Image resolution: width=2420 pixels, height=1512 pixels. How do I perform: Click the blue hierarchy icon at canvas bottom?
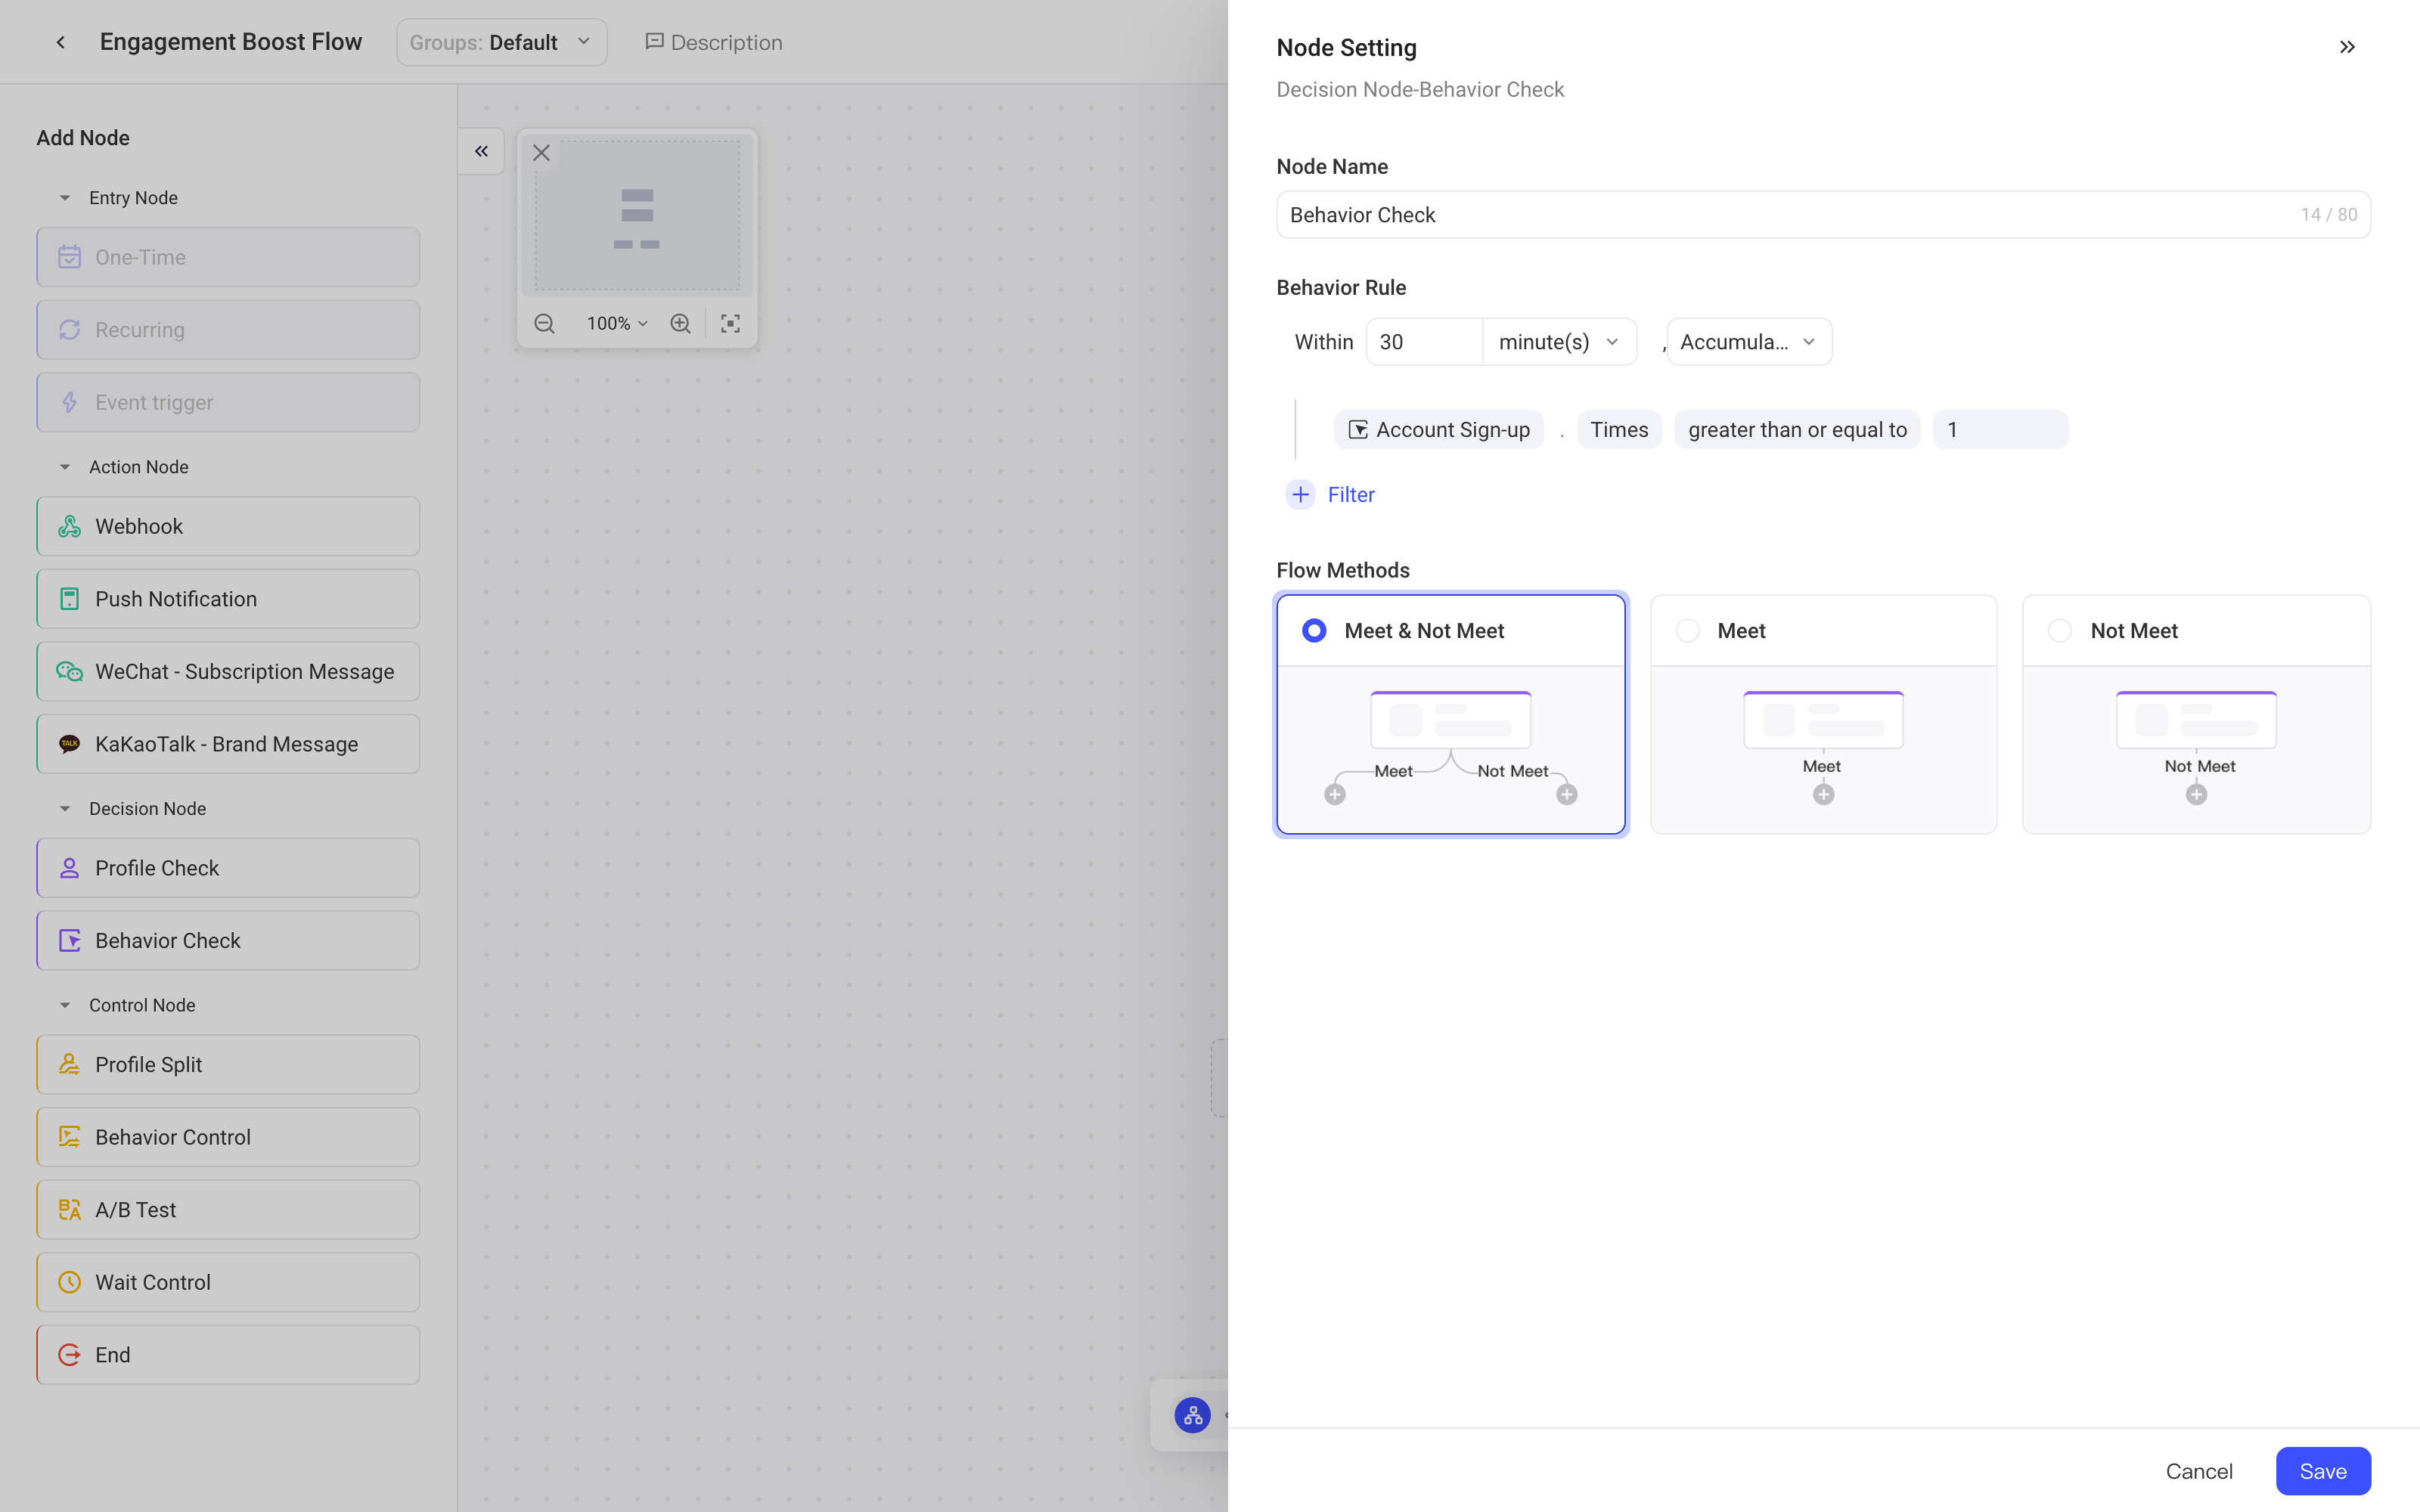tap(1192, 1415)
